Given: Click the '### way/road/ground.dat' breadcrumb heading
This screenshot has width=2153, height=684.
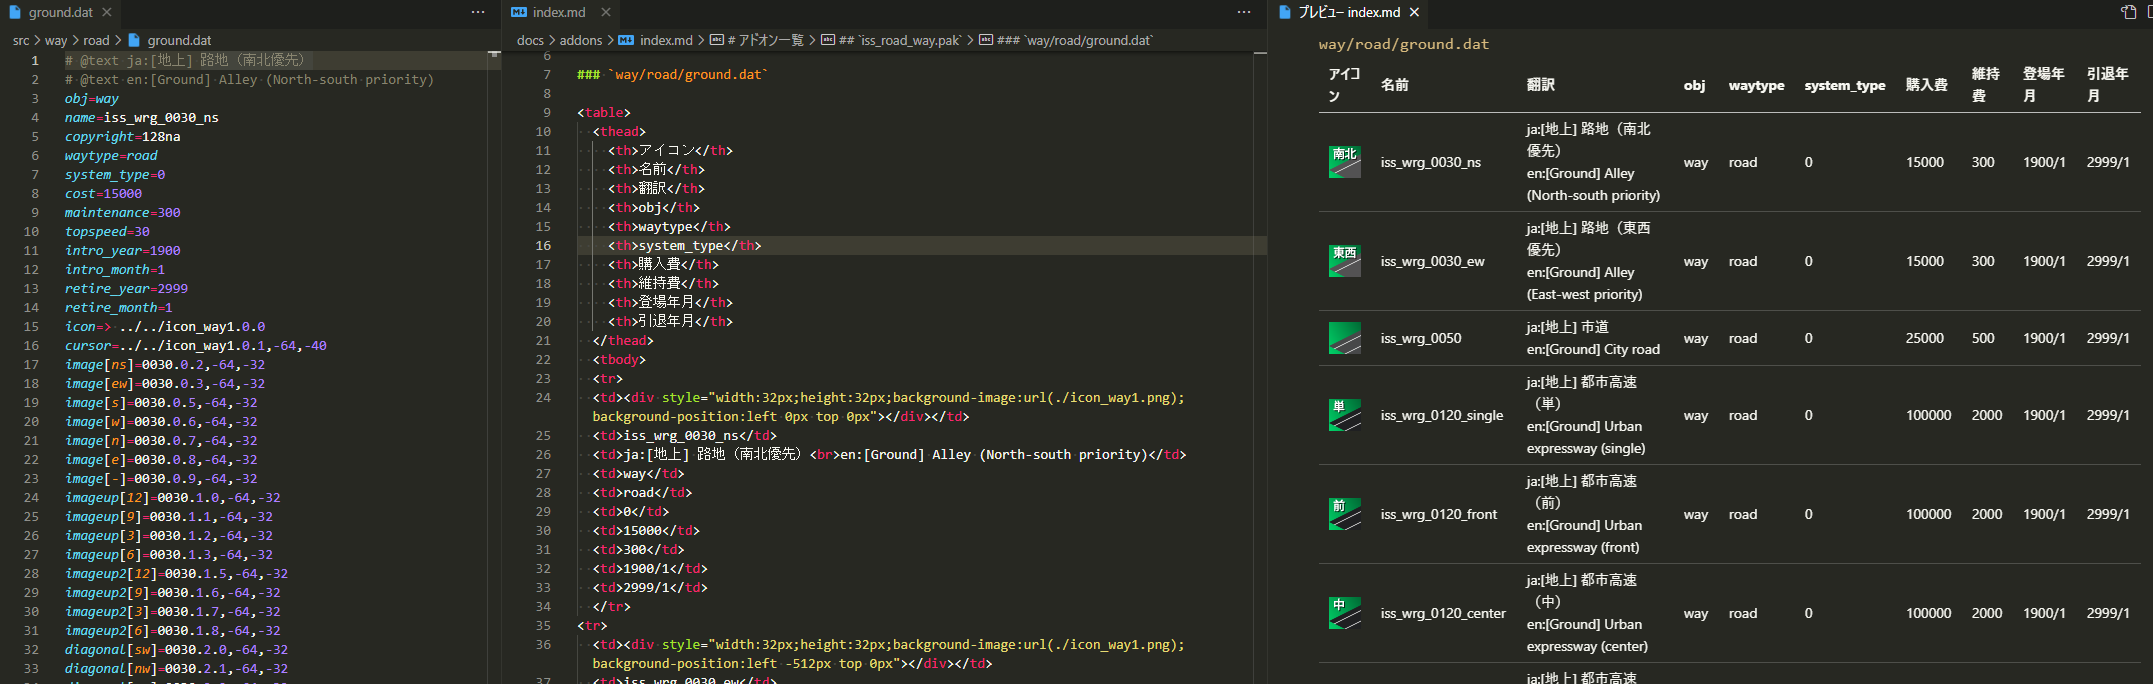Looking at the screenshot, I should pyautogui.click(x=1066, y=41).
